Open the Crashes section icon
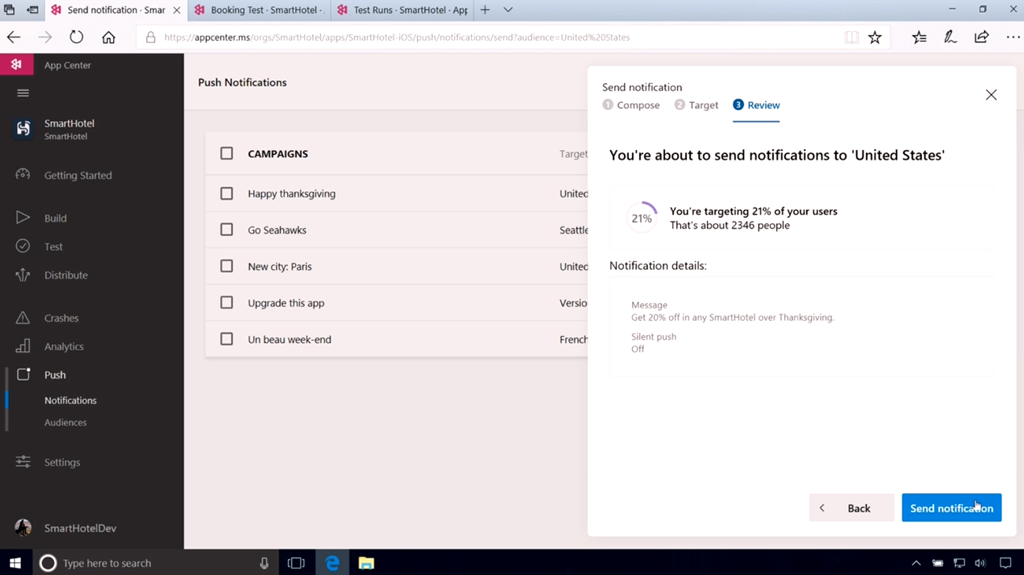 [x=23, y=318]
